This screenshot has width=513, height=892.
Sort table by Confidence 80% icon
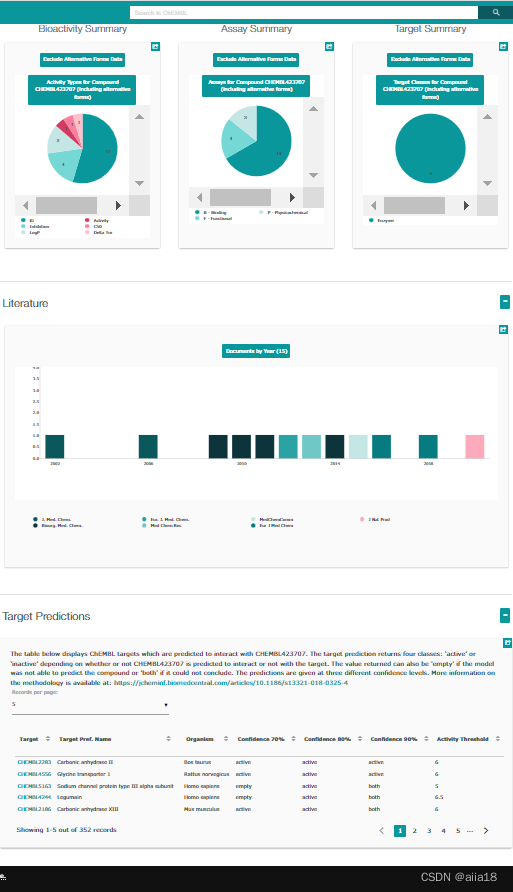360,739
